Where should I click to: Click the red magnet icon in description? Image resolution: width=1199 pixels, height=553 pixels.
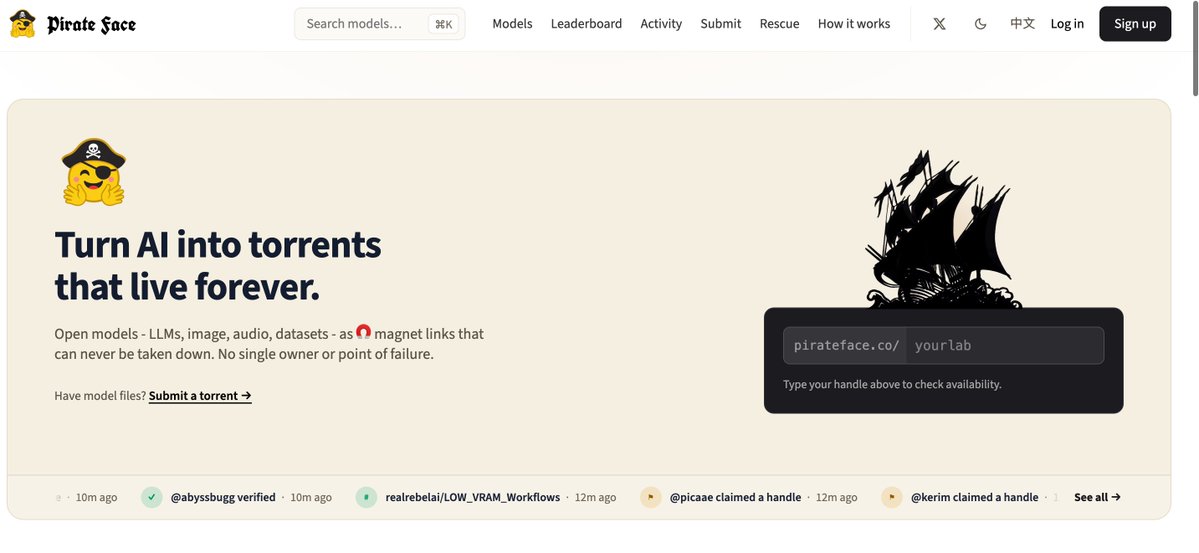[364, 332]
